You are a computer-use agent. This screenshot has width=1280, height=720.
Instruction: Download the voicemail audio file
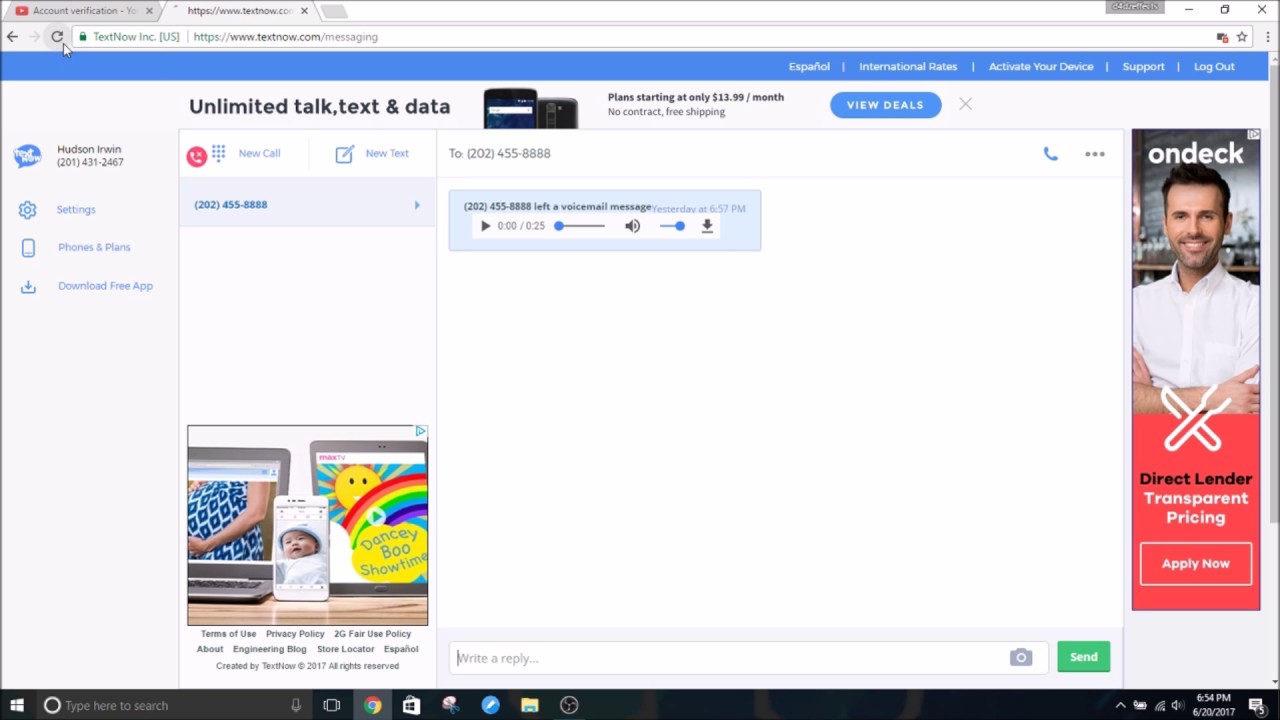(x=707, y=226)
